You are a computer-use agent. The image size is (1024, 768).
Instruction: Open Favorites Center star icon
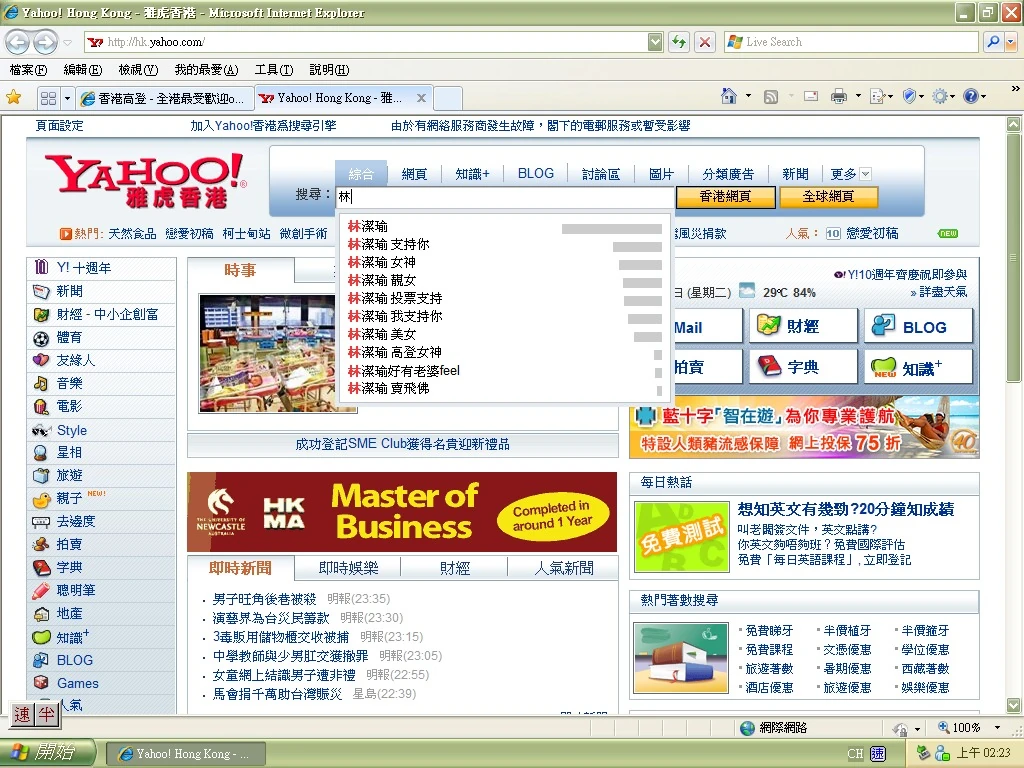pyautogui.click(x=14, y=98)
